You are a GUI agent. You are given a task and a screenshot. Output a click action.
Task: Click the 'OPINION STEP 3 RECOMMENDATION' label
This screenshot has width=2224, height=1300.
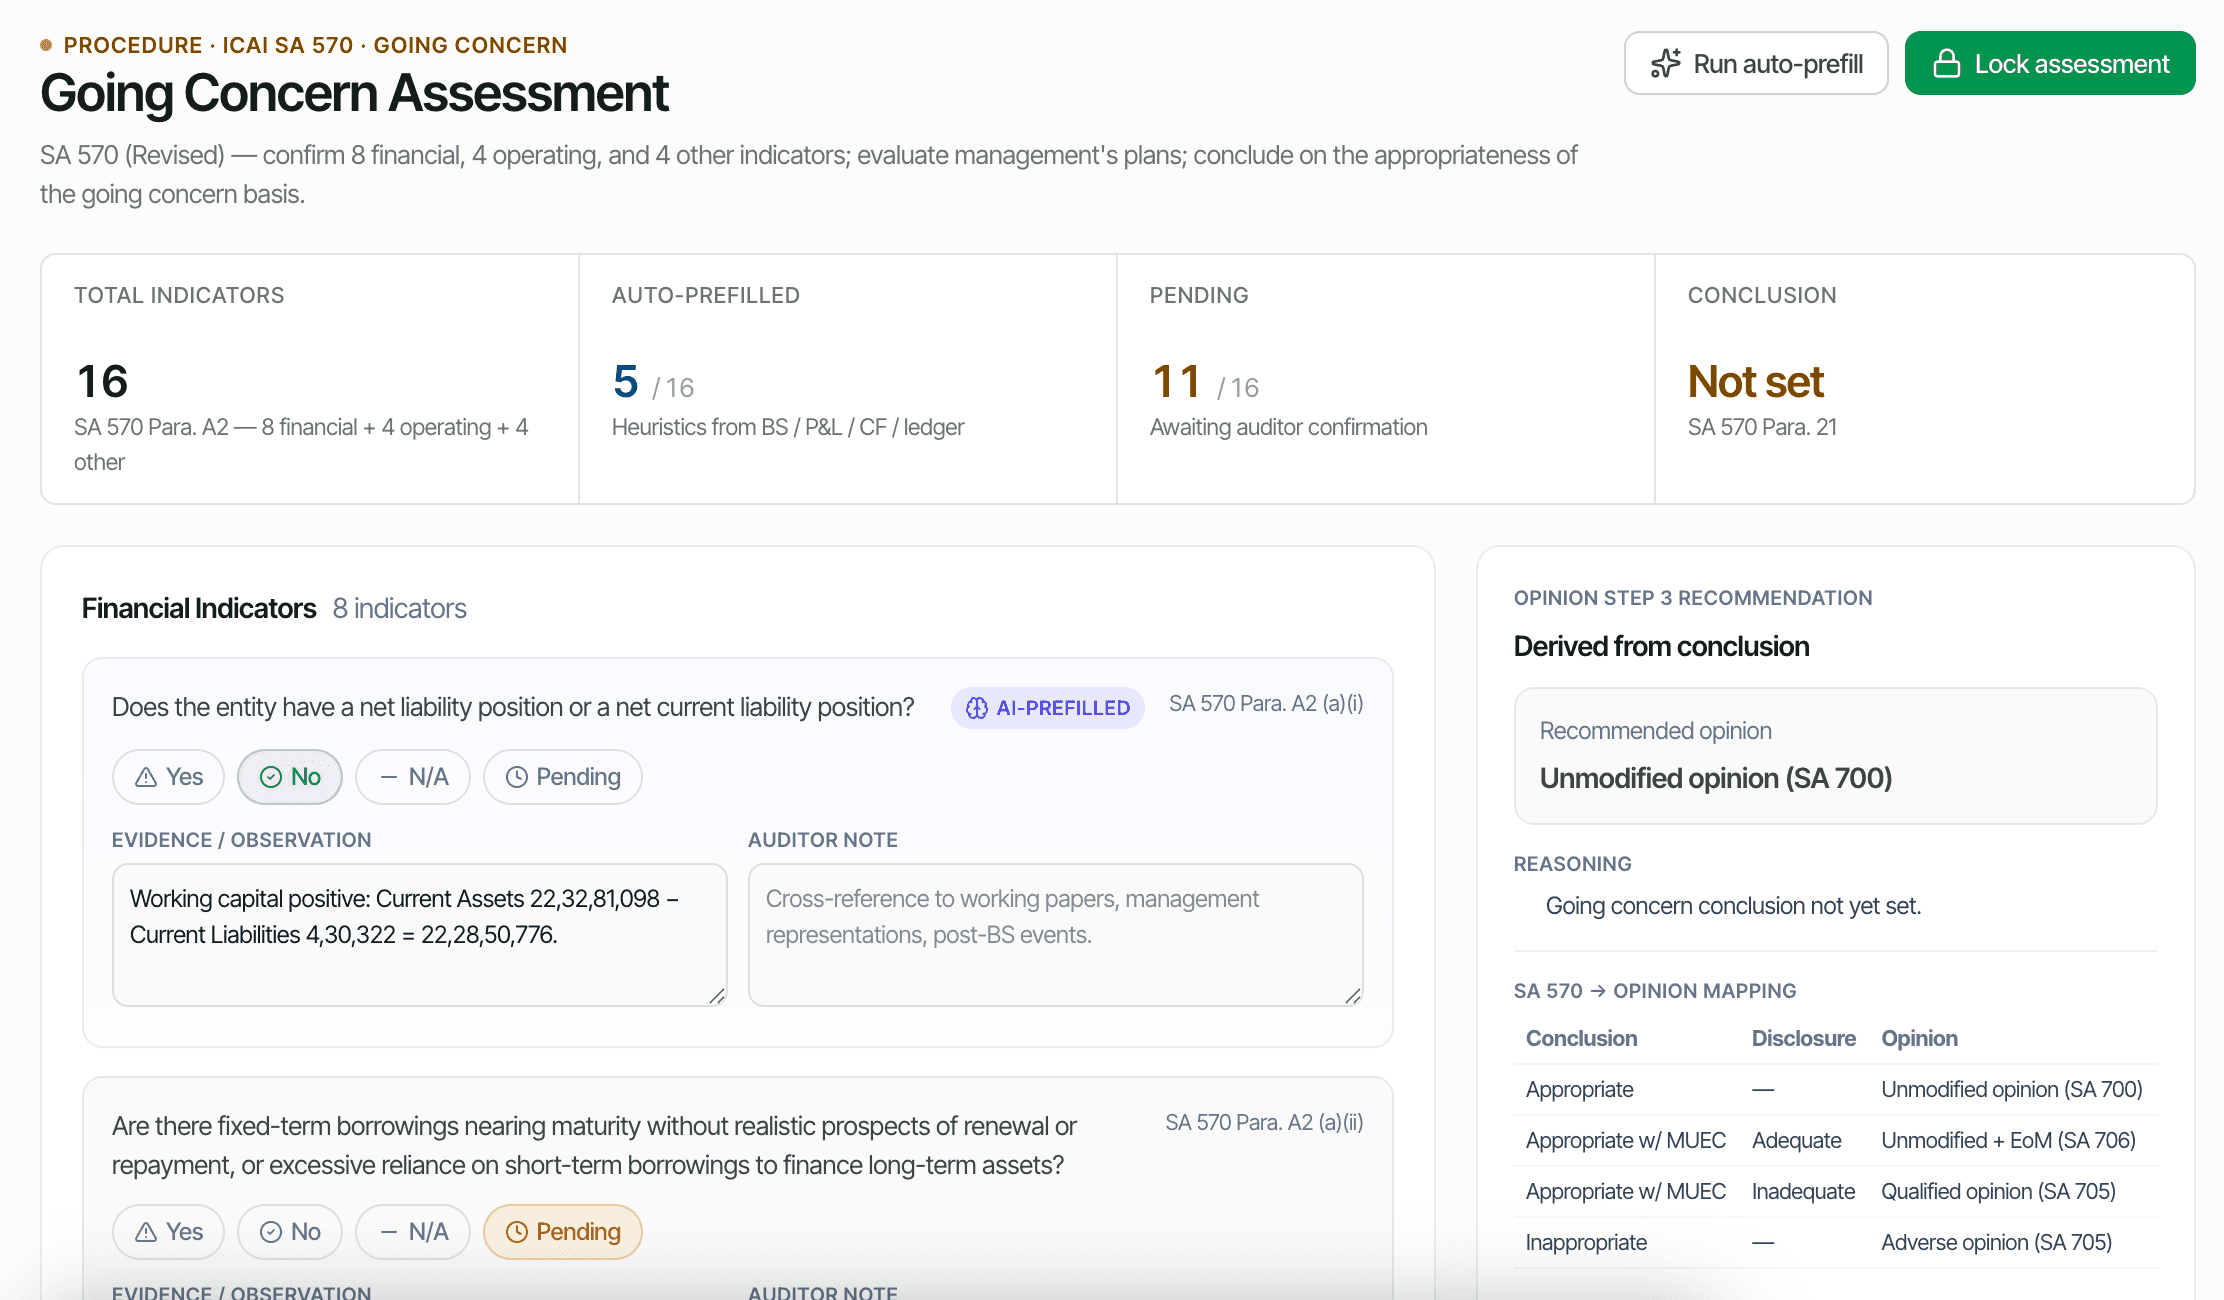[x=1693, y=598]
